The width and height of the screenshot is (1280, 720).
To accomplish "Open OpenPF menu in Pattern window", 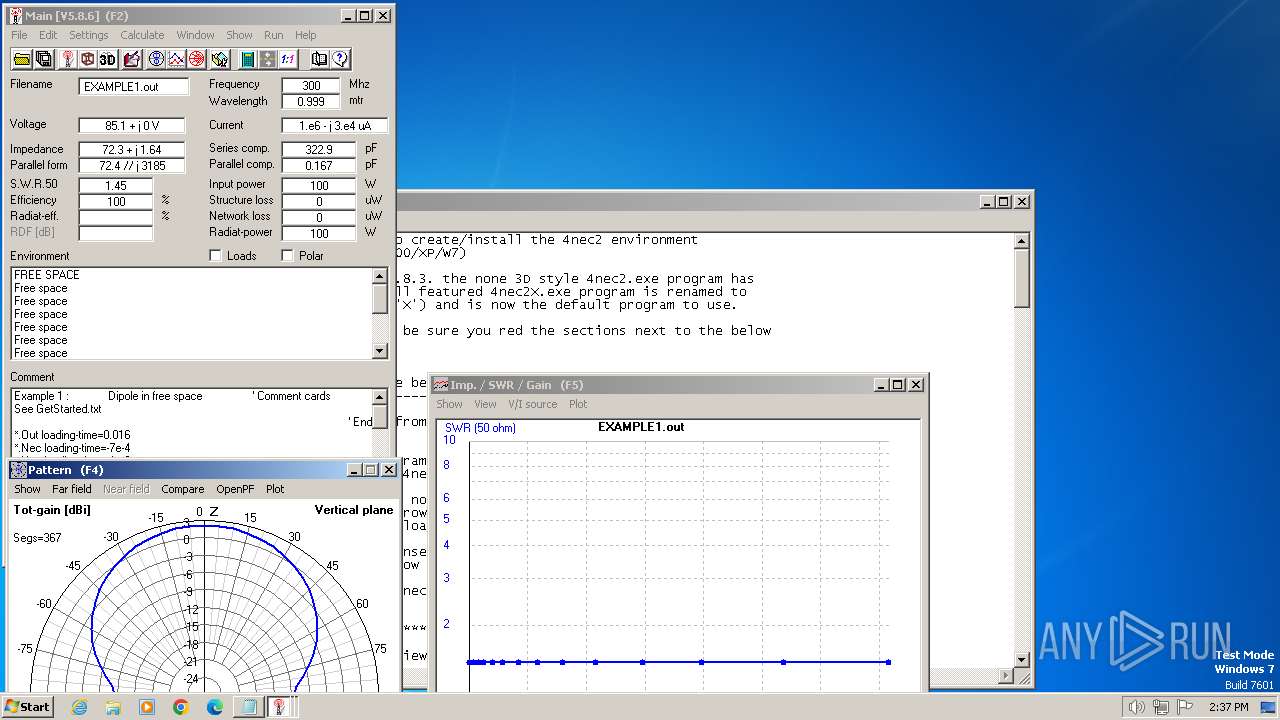I will (x=235, y=489).
